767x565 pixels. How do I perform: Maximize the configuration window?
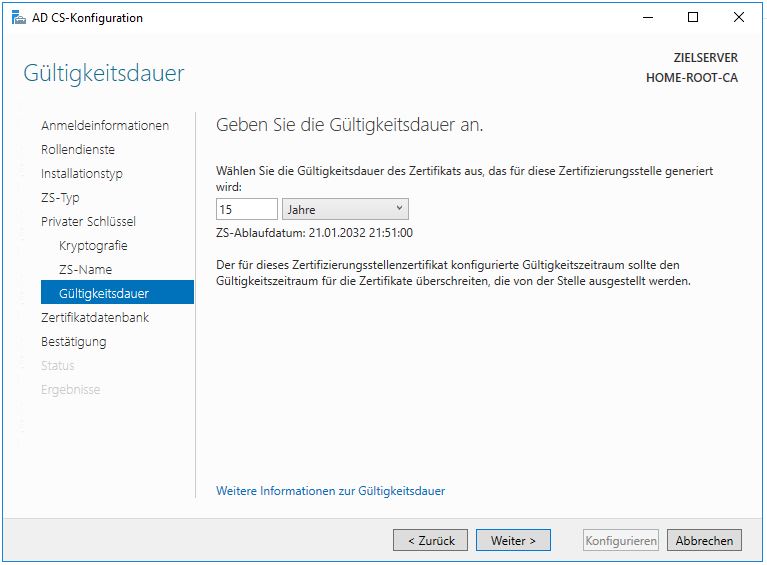tap(693, 17)
